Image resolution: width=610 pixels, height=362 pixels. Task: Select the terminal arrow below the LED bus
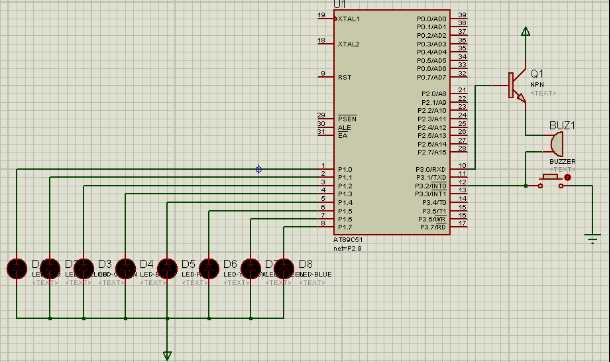[167, 355]
